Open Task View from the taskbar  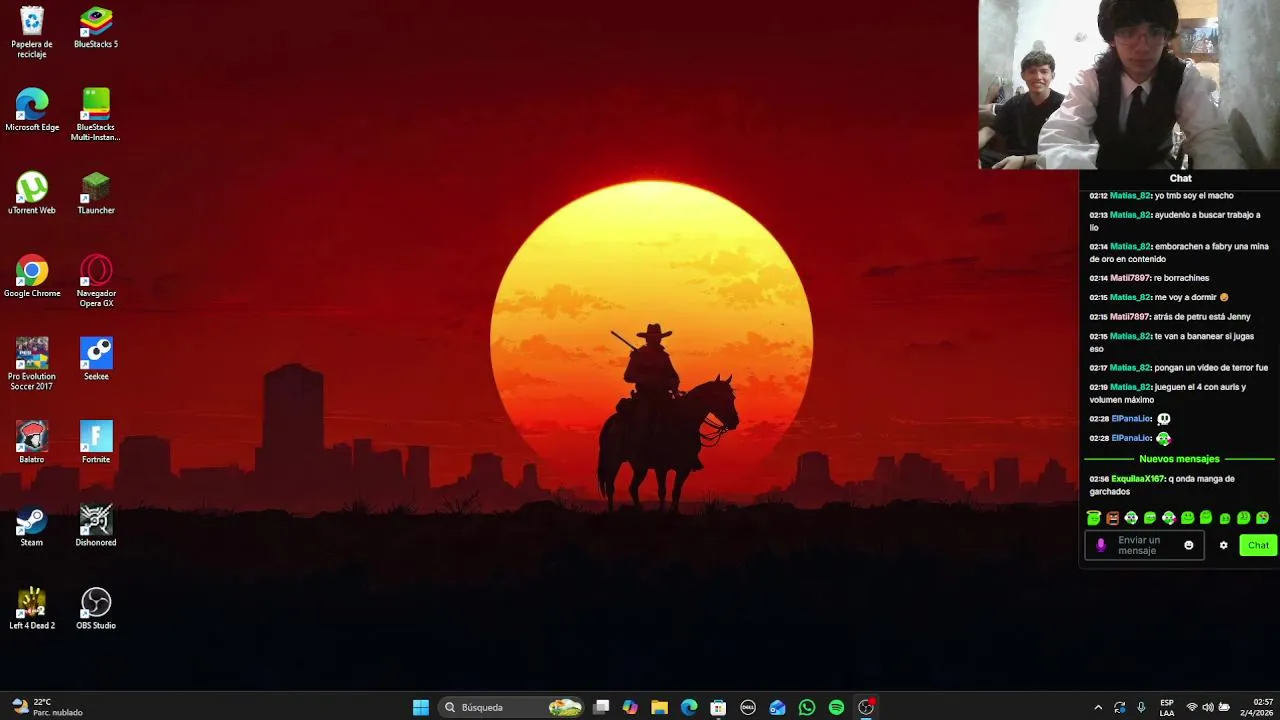(x=601, y=707)
